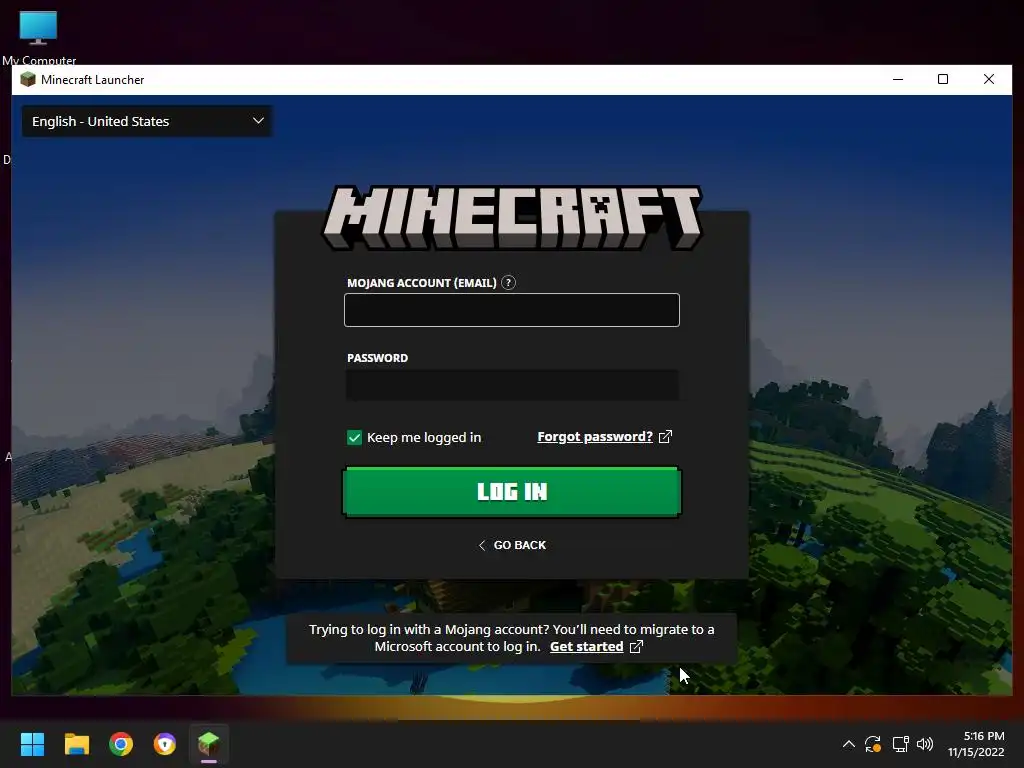This screenshot has height=768, width=1024.
Task: Close the Minecraft Launcher window
Action: 989,80
